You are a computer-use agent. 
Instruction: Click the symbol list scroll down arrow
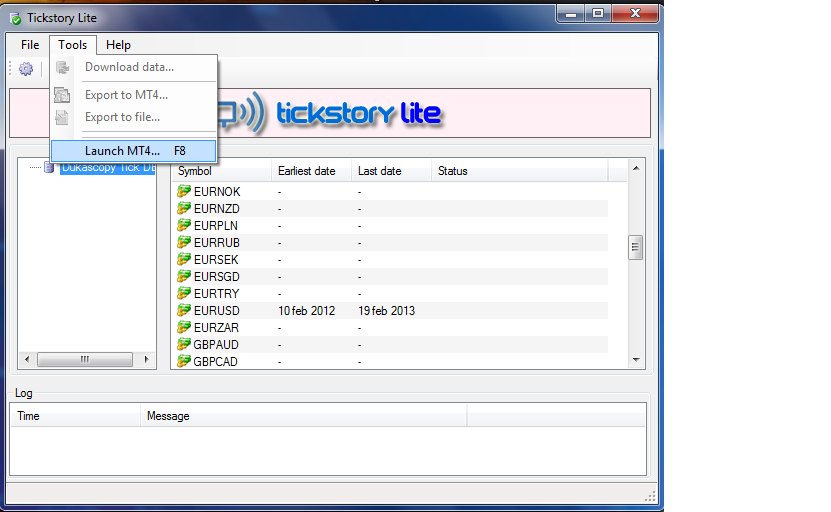pos(636,360)
